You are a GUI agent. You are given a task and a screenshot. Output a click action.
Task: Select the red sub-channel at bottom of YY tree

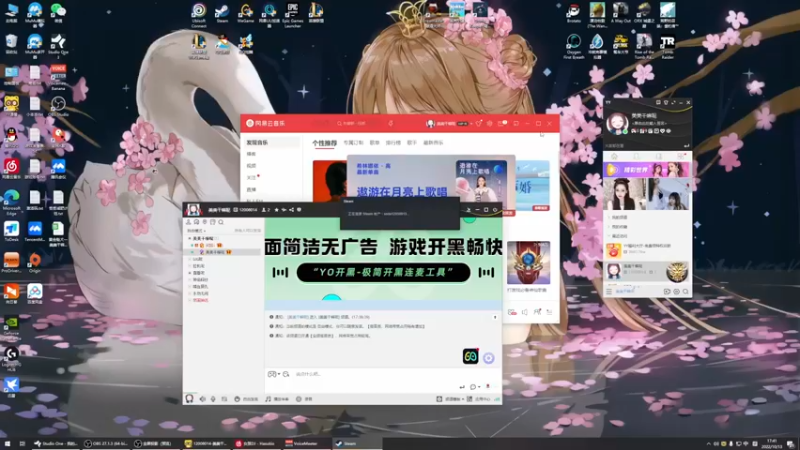pyautogui.click(x=201, y=301)
